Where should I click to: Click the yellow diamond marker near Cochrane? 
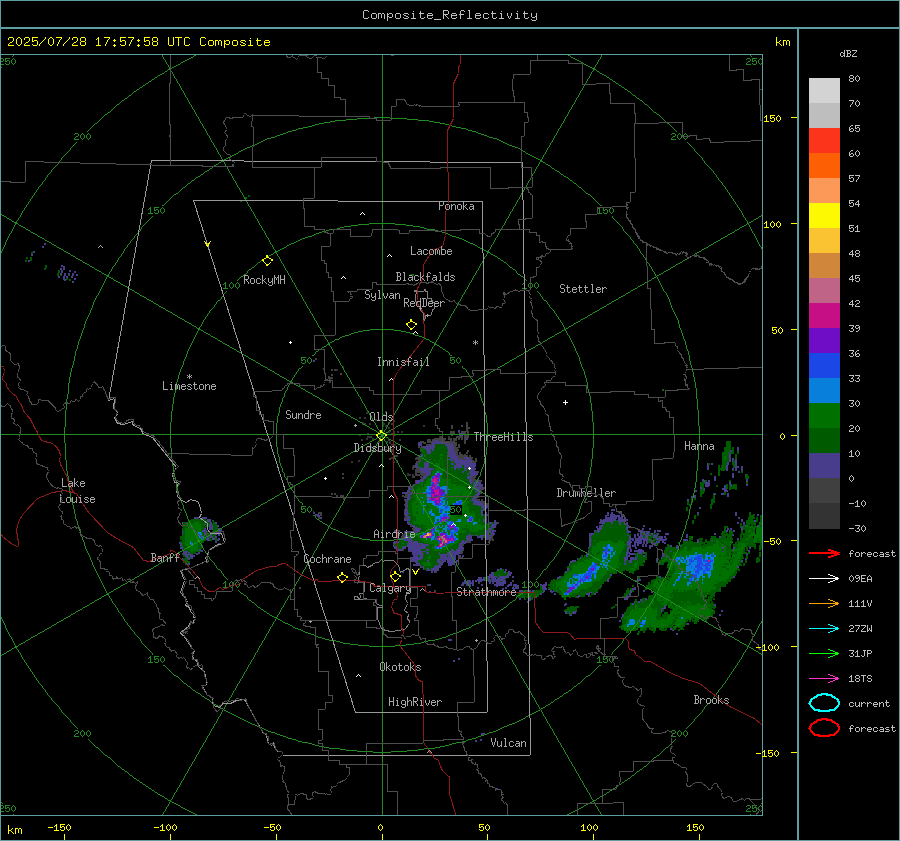[x=342, y=577]
